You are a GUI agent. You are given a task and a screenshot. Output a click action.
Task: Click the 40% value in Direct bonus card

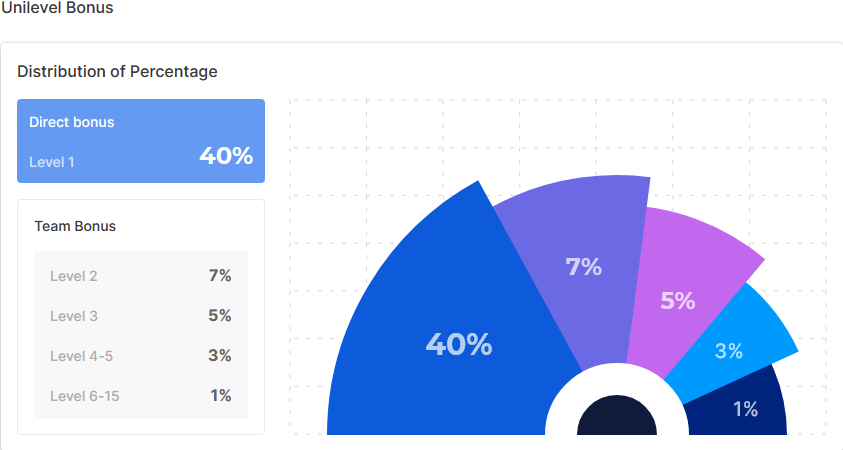tap(225, 156)
